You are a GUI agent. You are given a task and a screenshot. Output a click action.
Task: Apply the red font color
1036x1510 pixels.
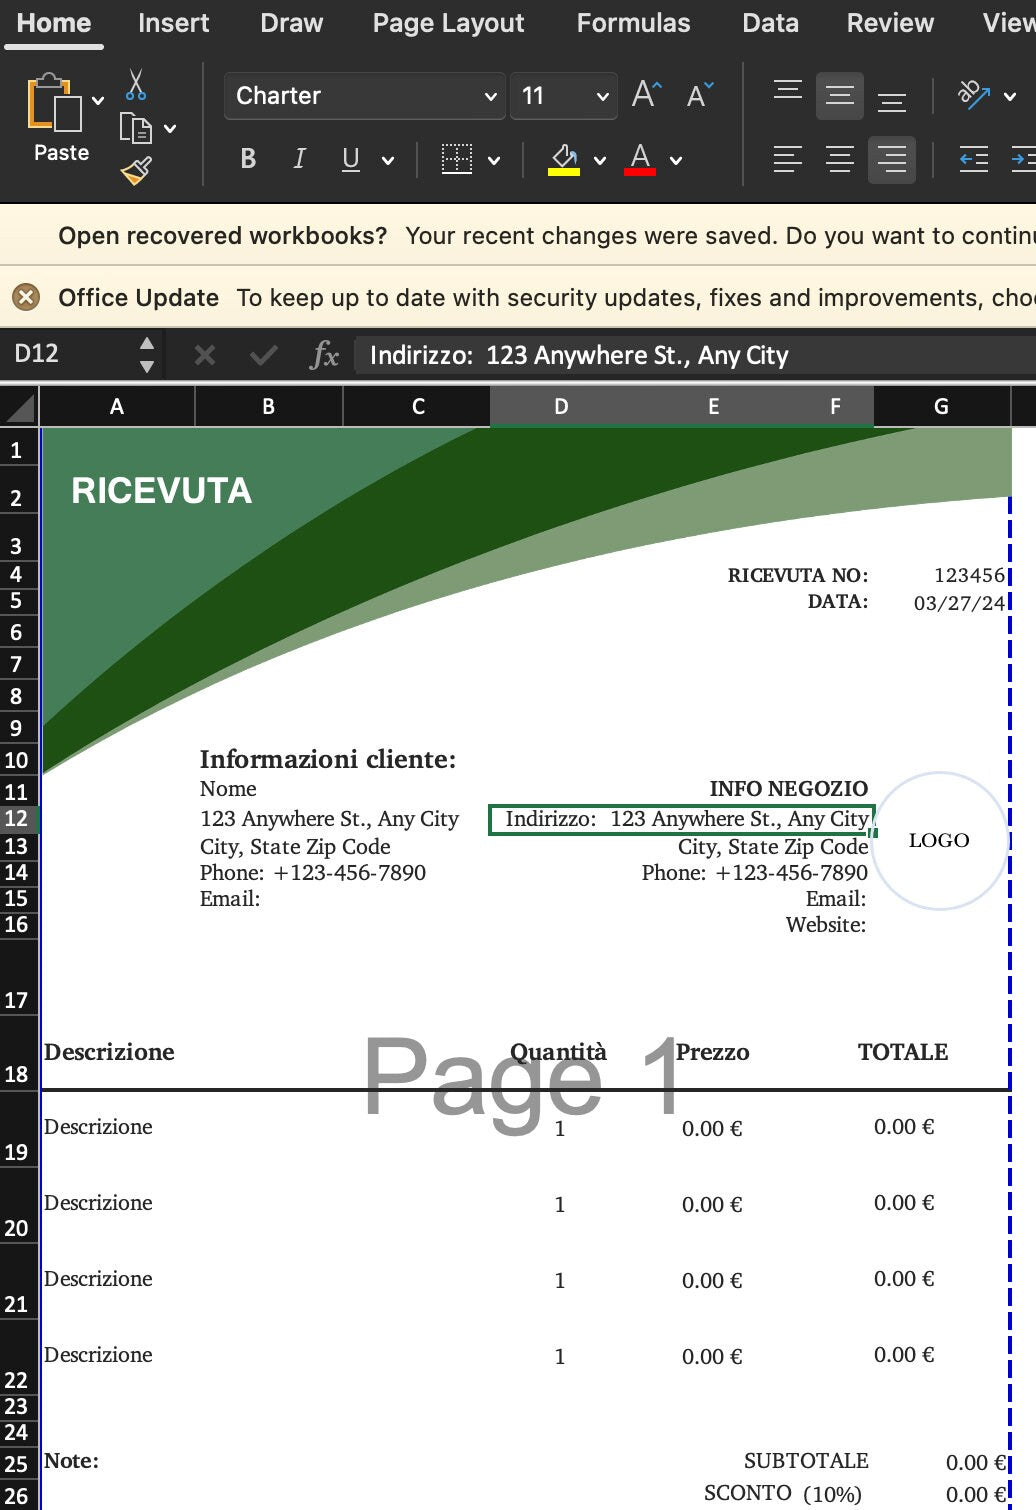(x=640, y=159)
